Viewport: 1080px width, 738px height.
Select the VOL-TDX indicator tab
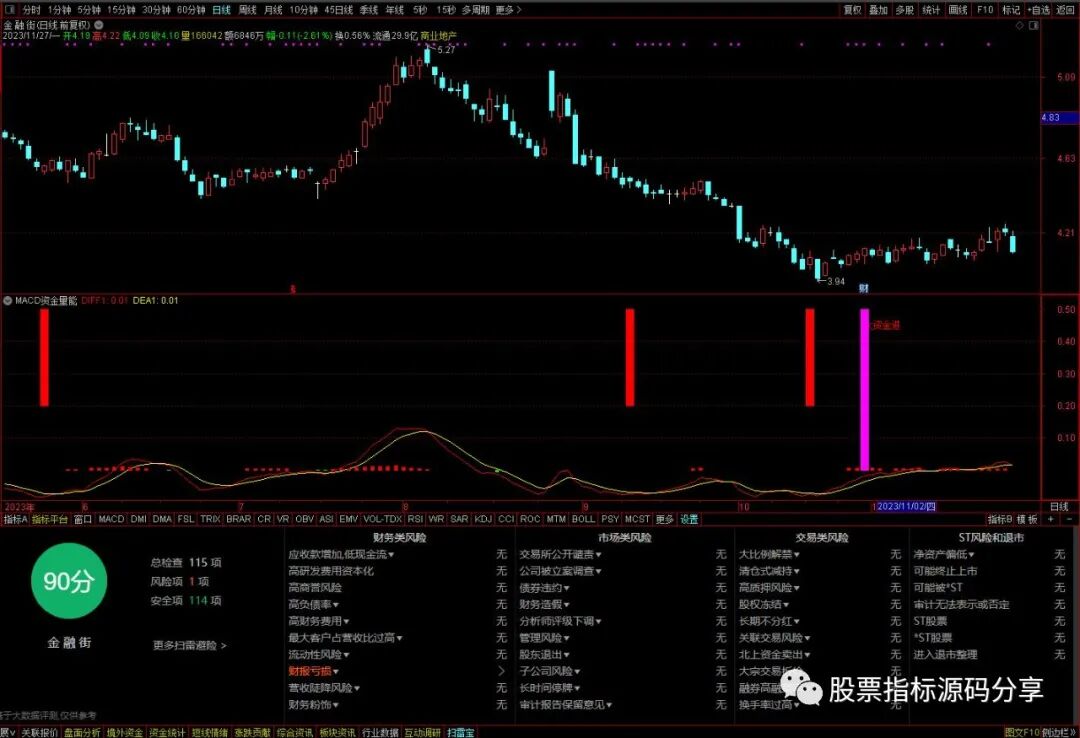click(382, 519)
